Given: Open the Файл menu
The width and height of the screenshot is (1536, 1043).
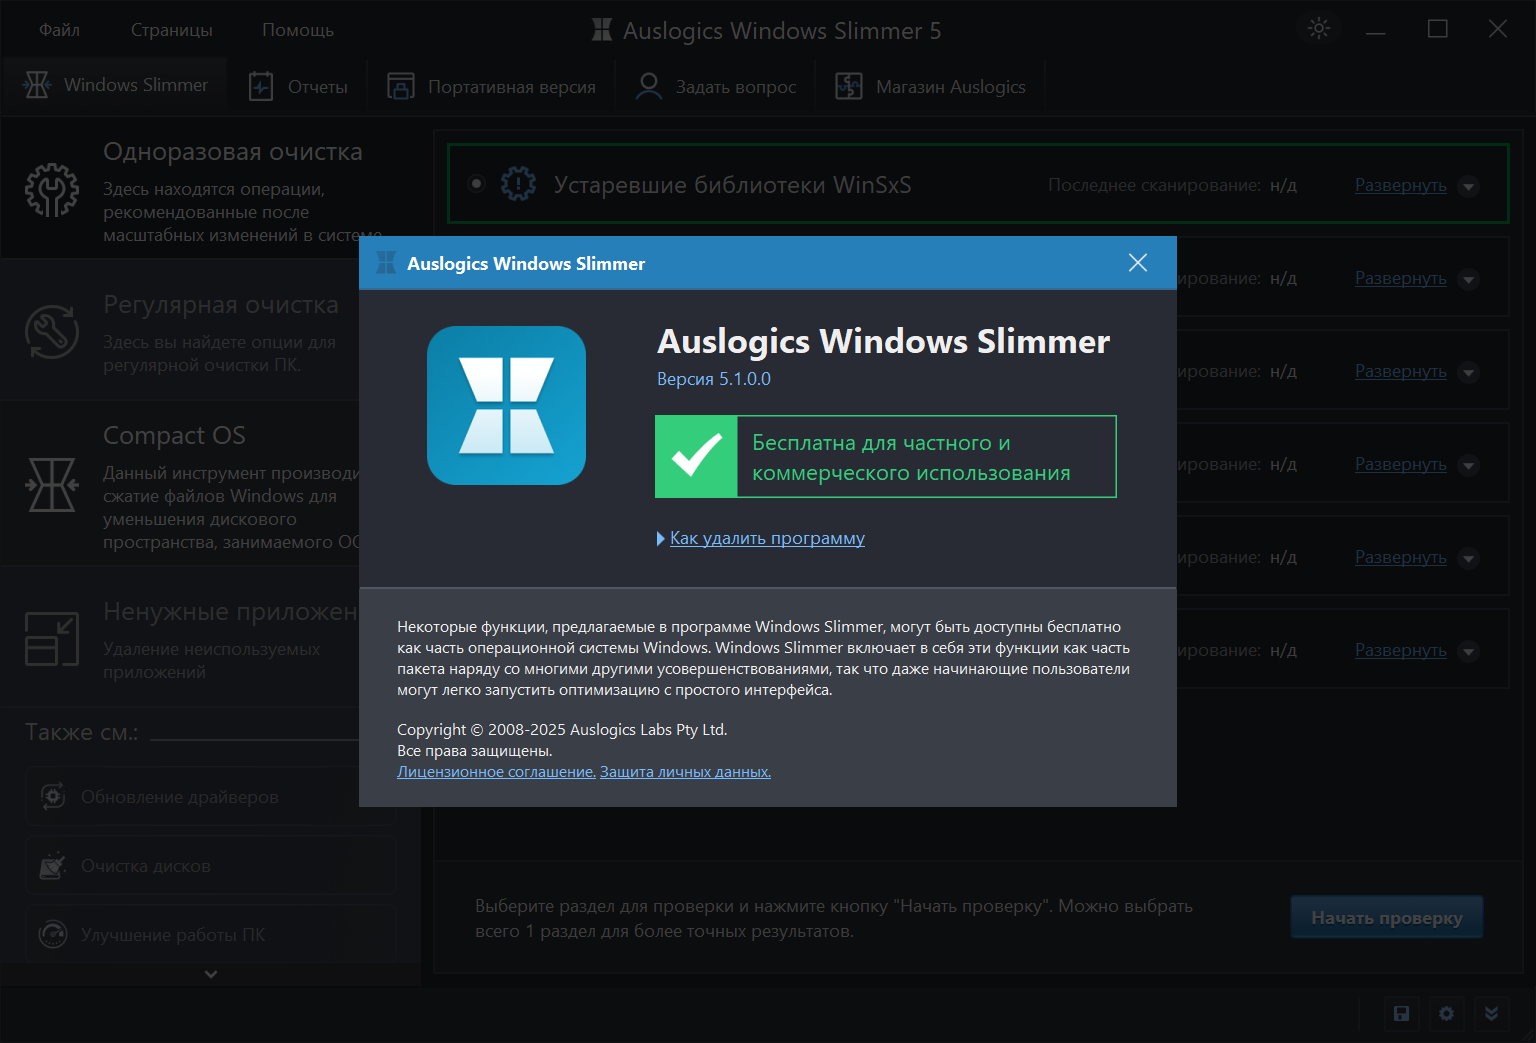Looking at the screenshot, I should pos(59,30).
